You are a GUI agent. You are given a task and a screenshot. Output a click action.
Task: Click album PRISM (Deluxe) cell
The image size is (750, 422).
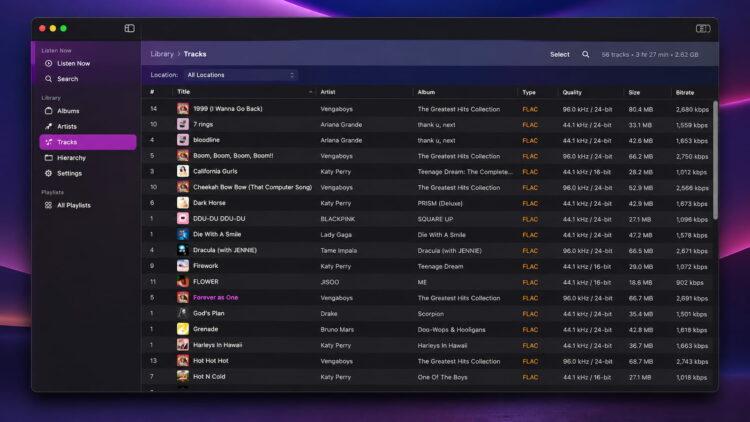[440, 203]
